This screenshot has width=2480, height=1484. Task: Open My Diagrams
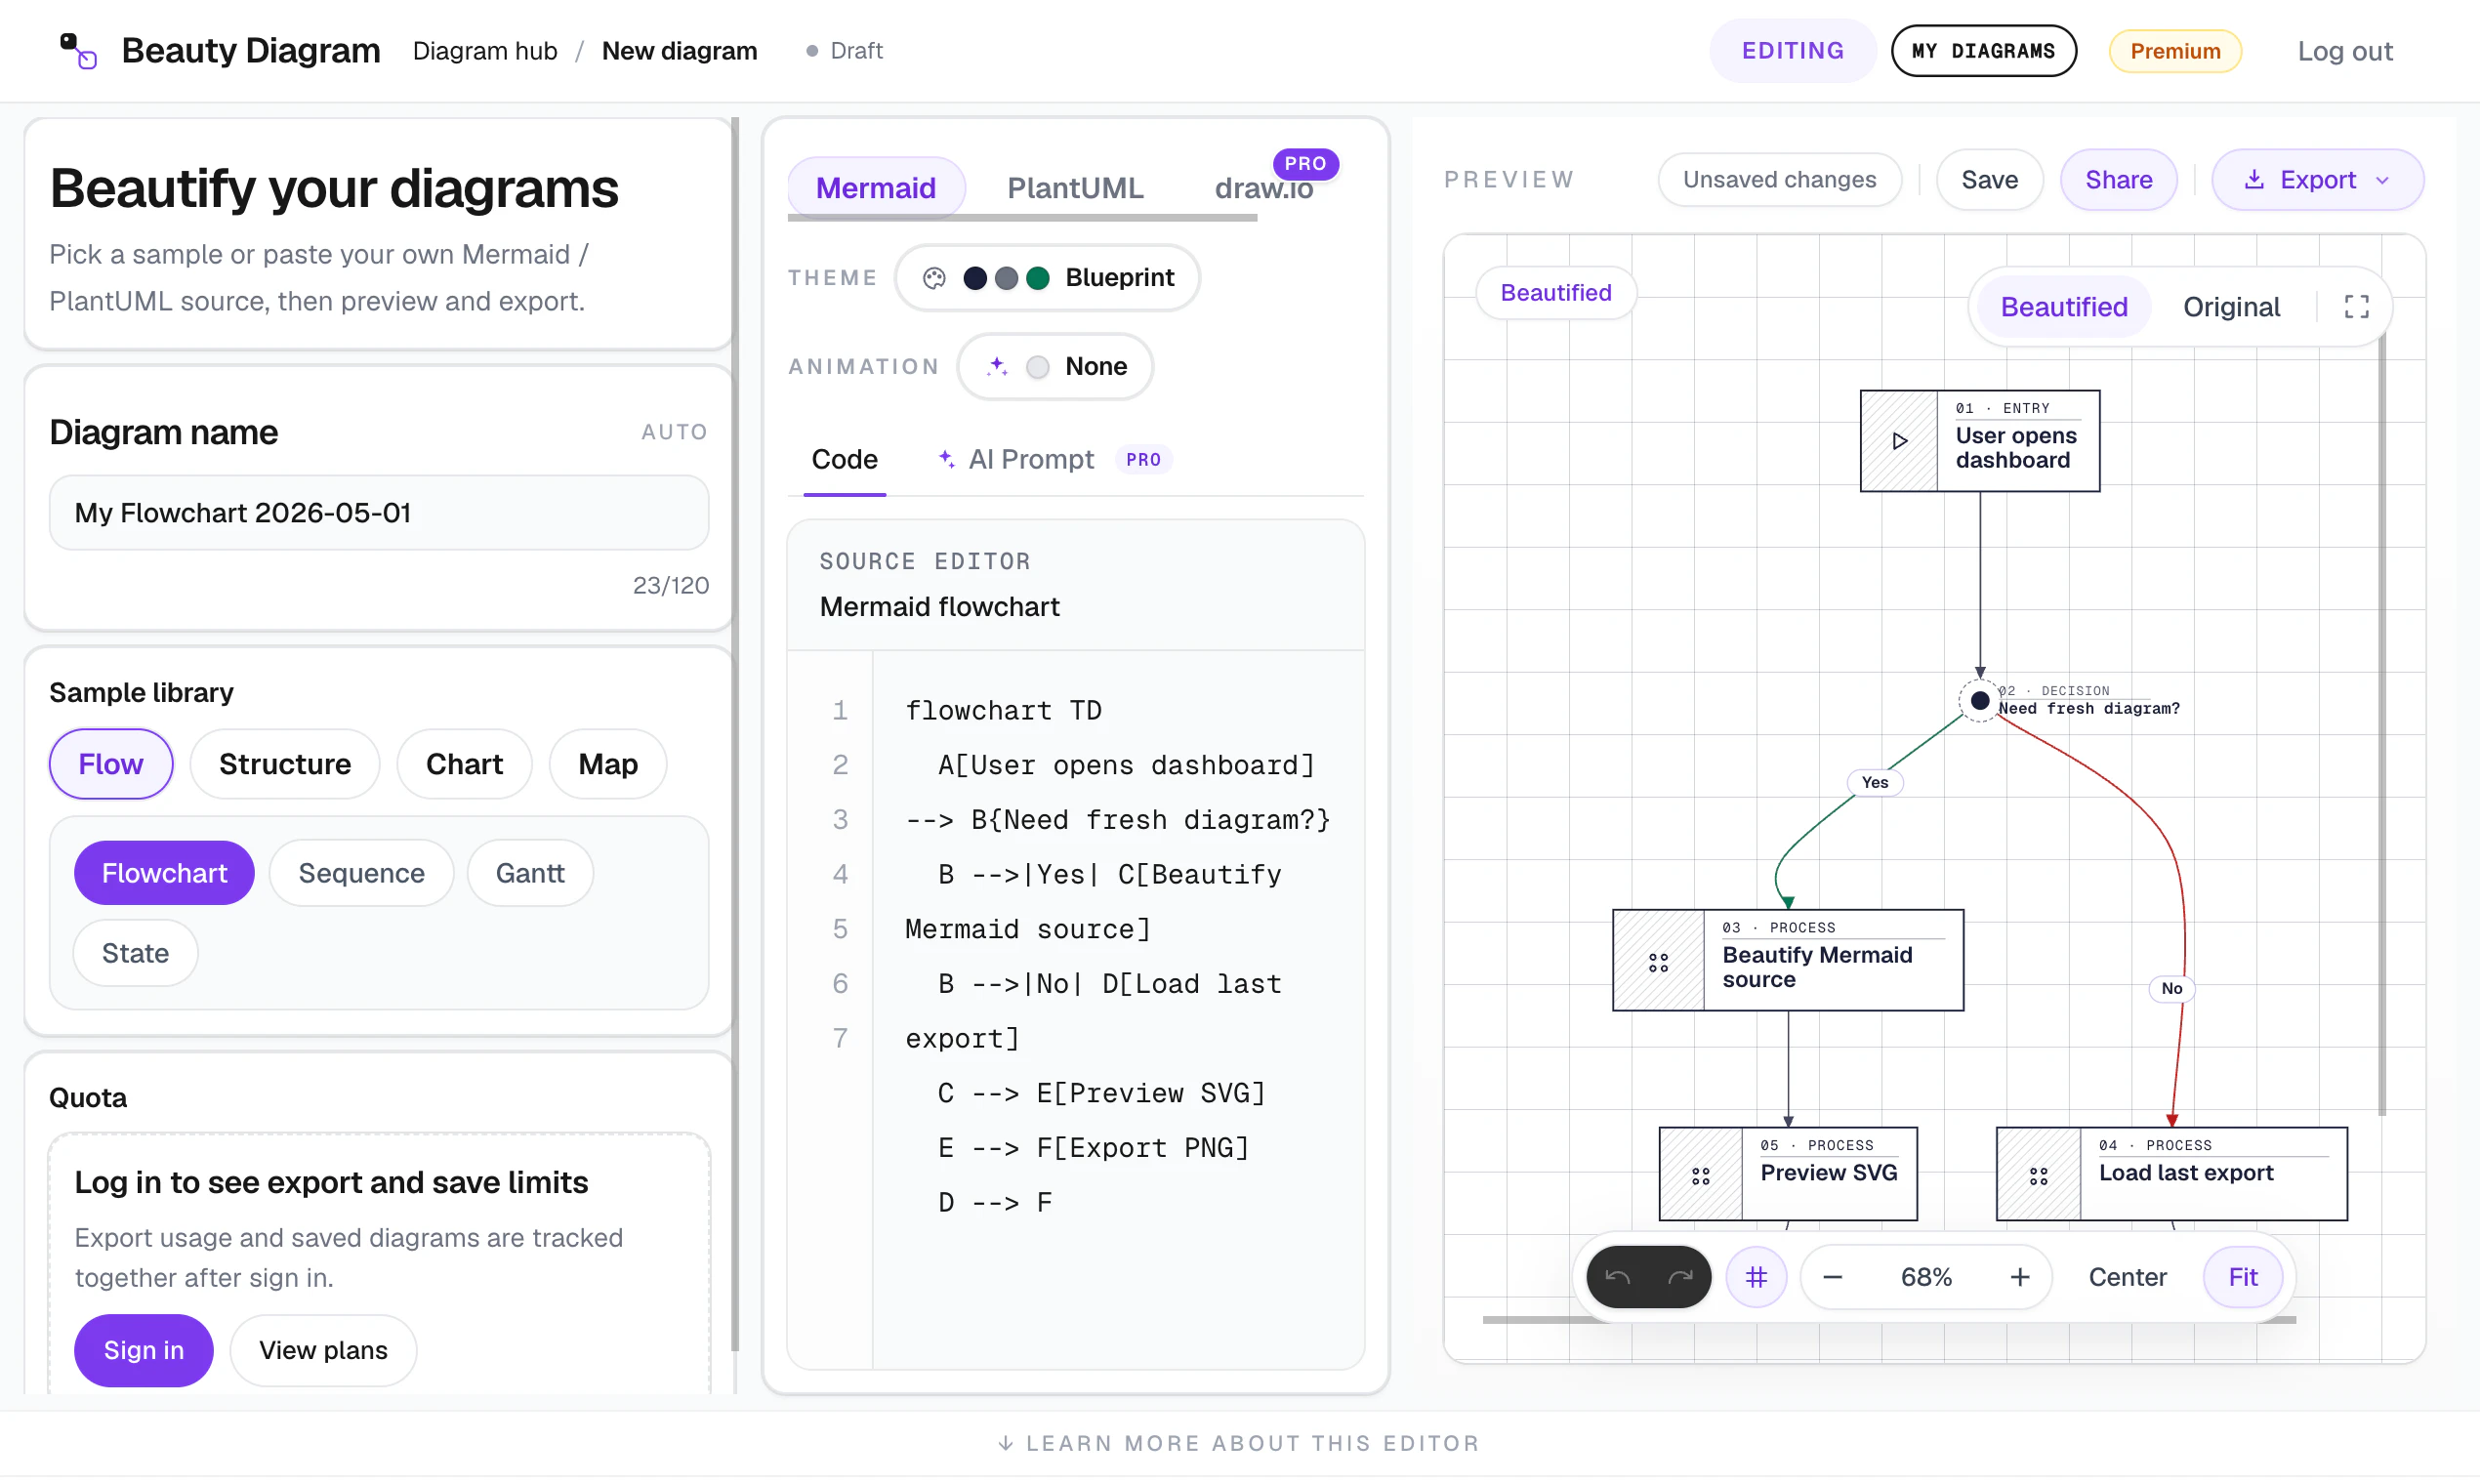(x=1983, y=51)
